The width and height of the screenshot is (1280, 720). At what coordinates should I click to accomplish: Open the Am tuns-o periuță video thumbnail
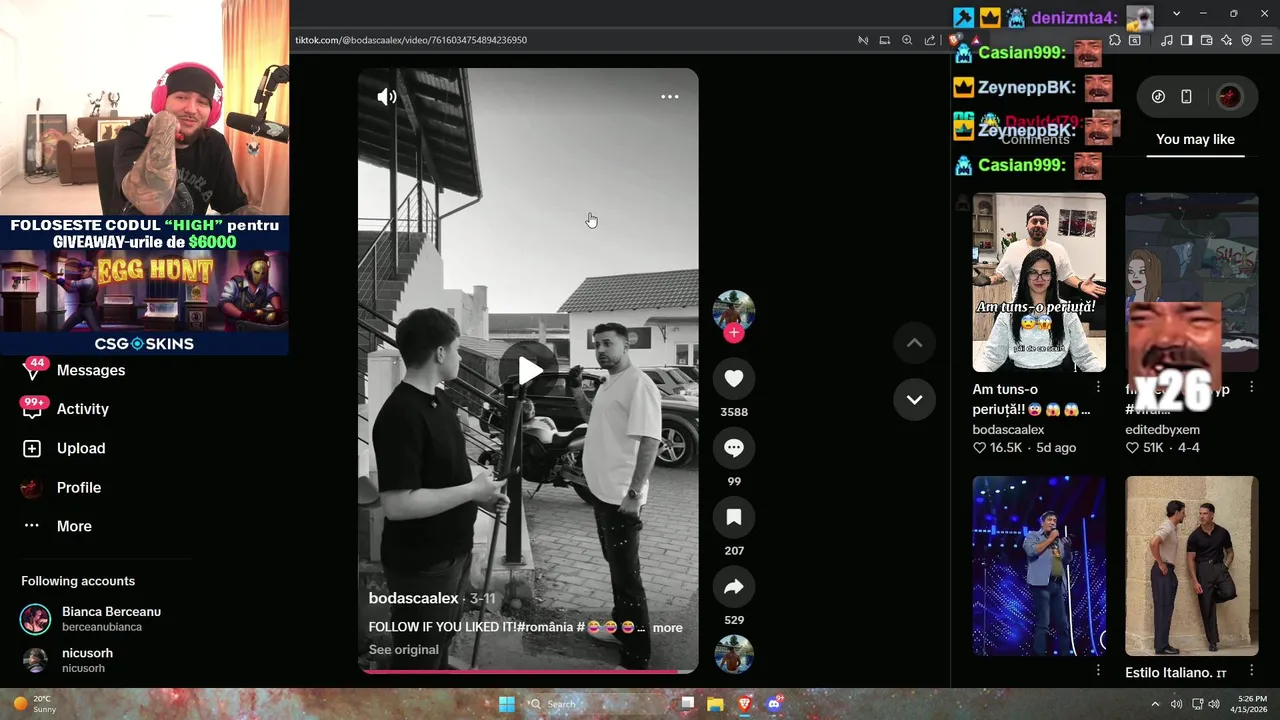click(1039, 282)
